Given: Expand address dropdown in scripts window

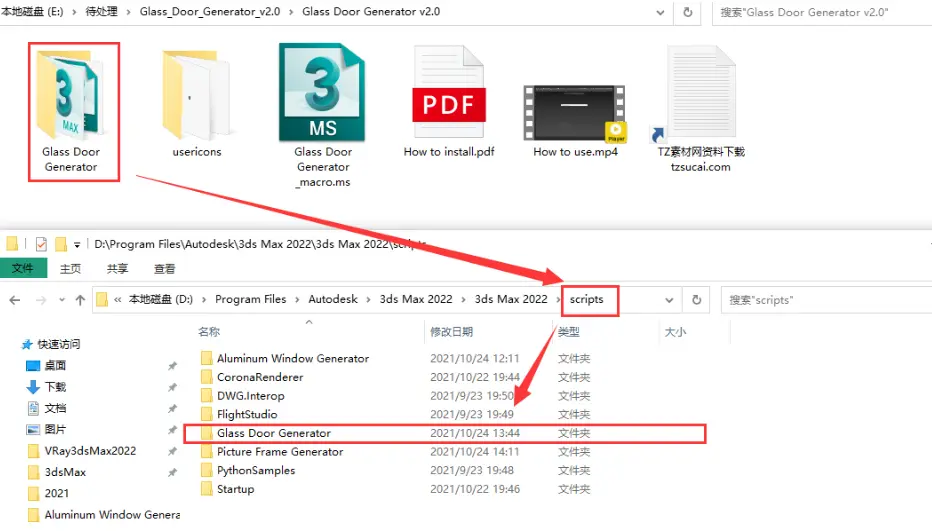Looking at the screenshot, I should [669, 300].
